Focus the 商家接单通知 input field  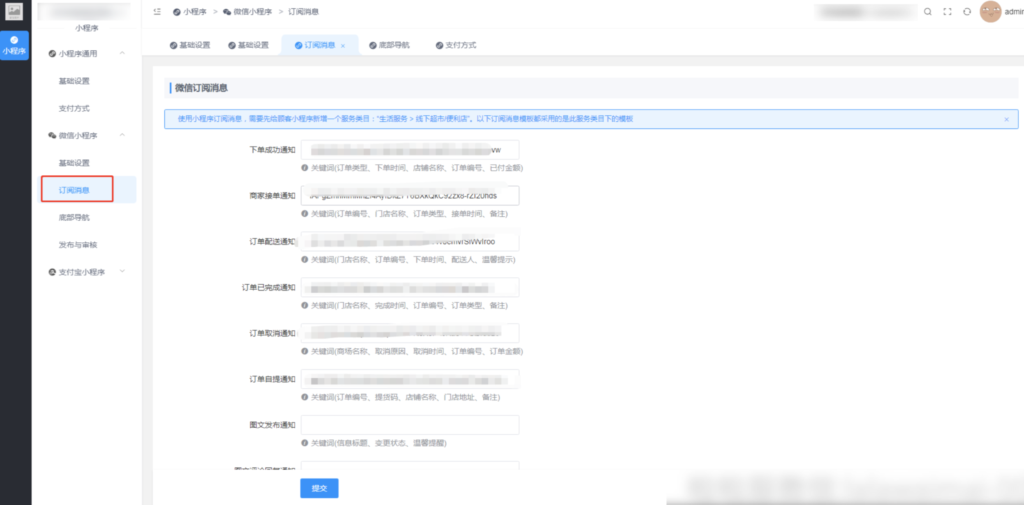tap(410, 195)
